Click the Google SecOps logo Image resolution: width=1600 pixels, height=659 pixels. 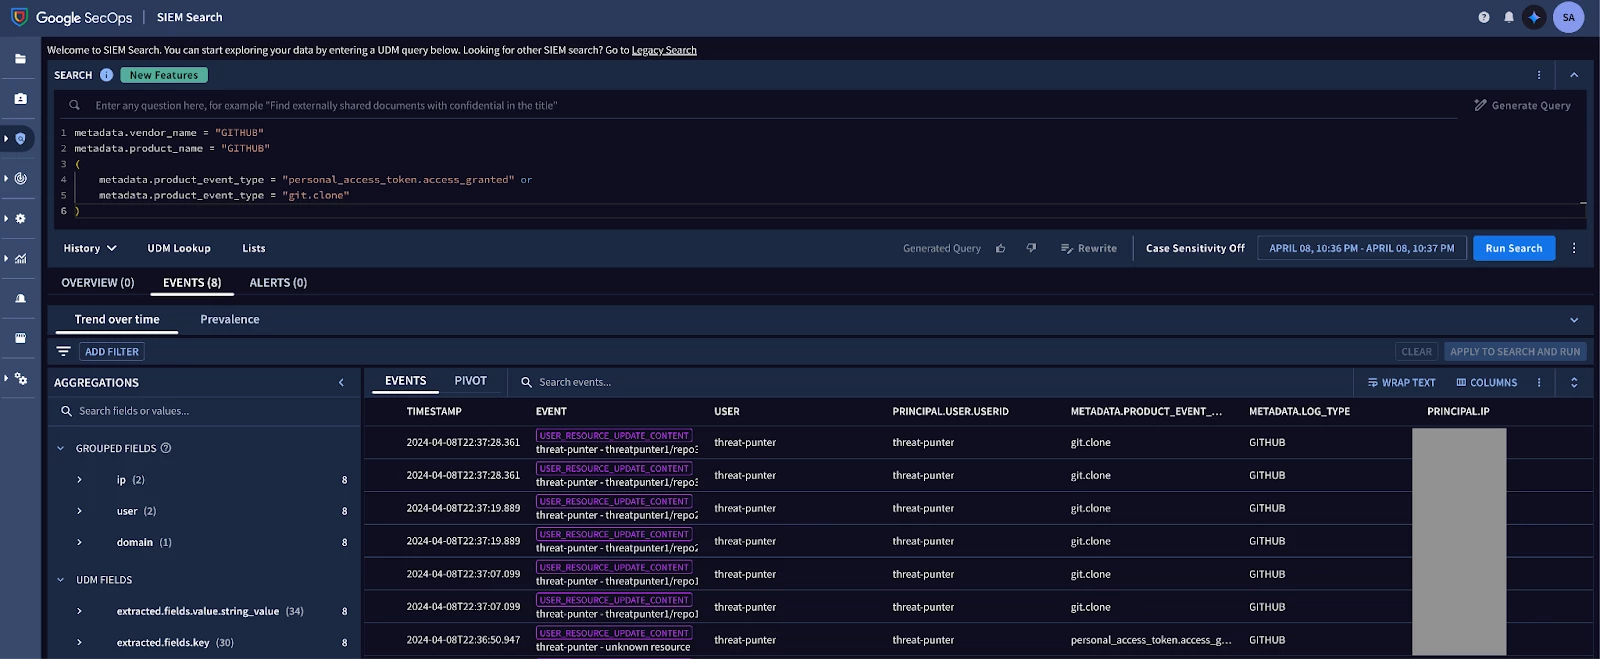[x=71, y=17]
